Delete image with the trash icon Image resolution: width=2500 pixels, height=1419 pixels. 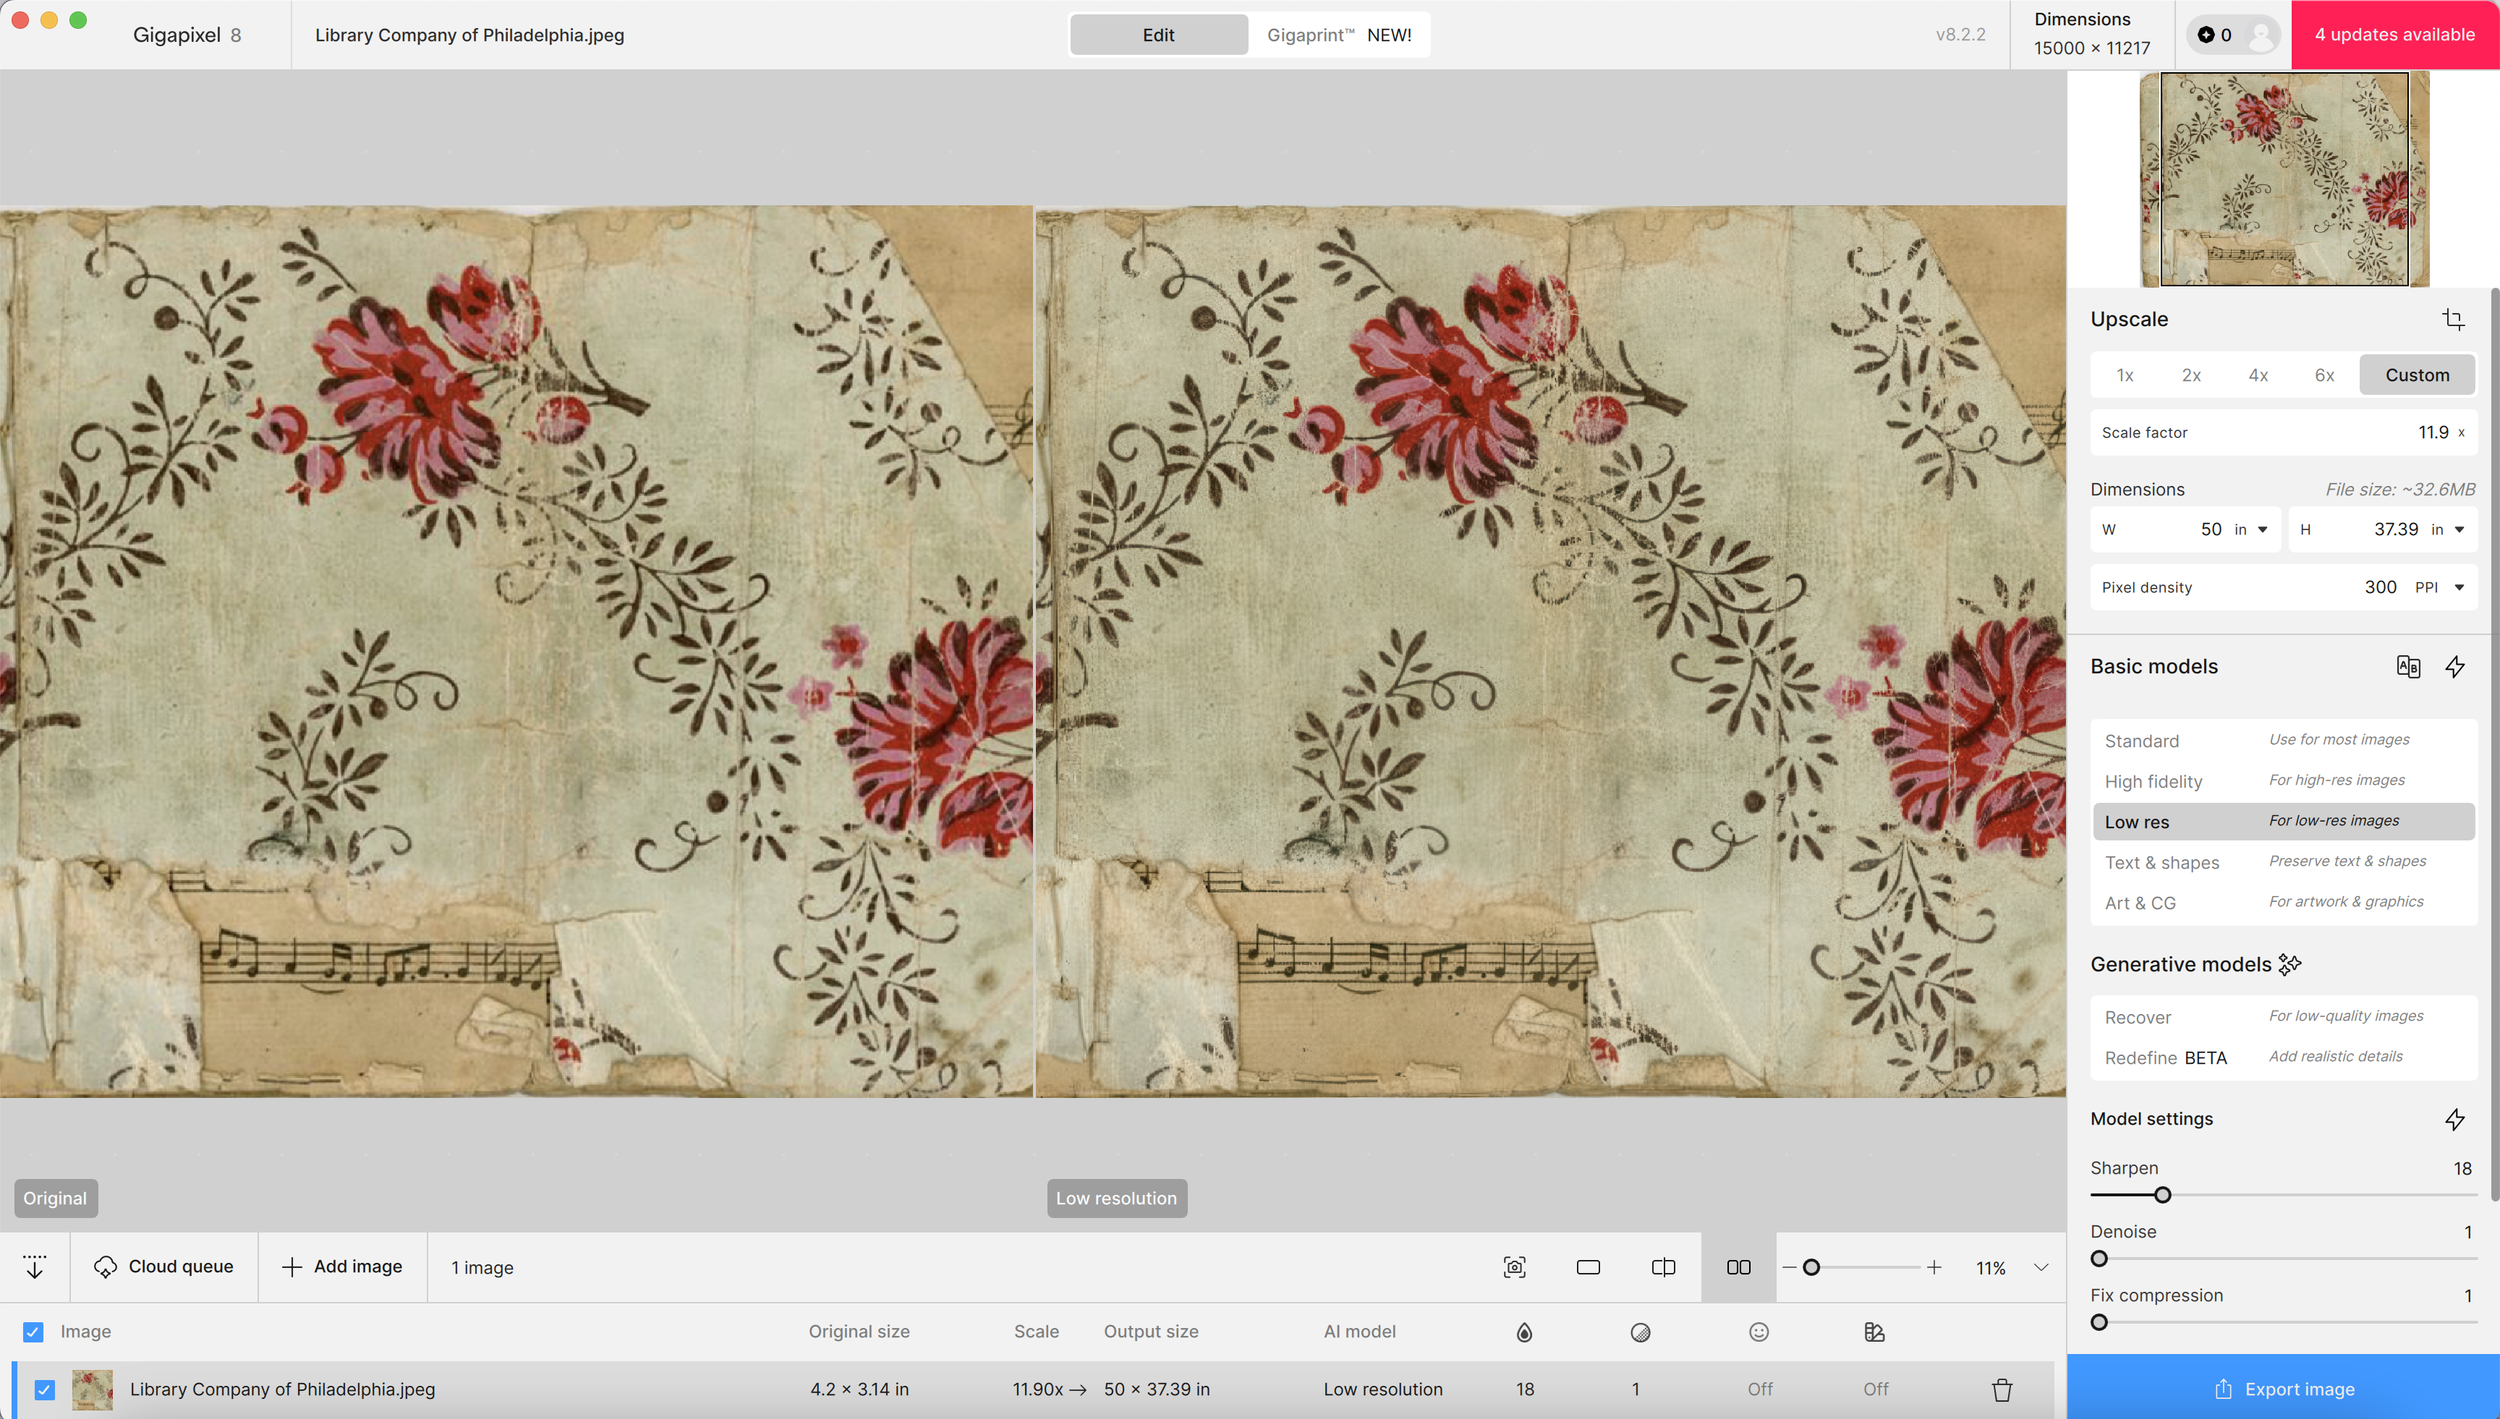[x=2002, y=1389]
